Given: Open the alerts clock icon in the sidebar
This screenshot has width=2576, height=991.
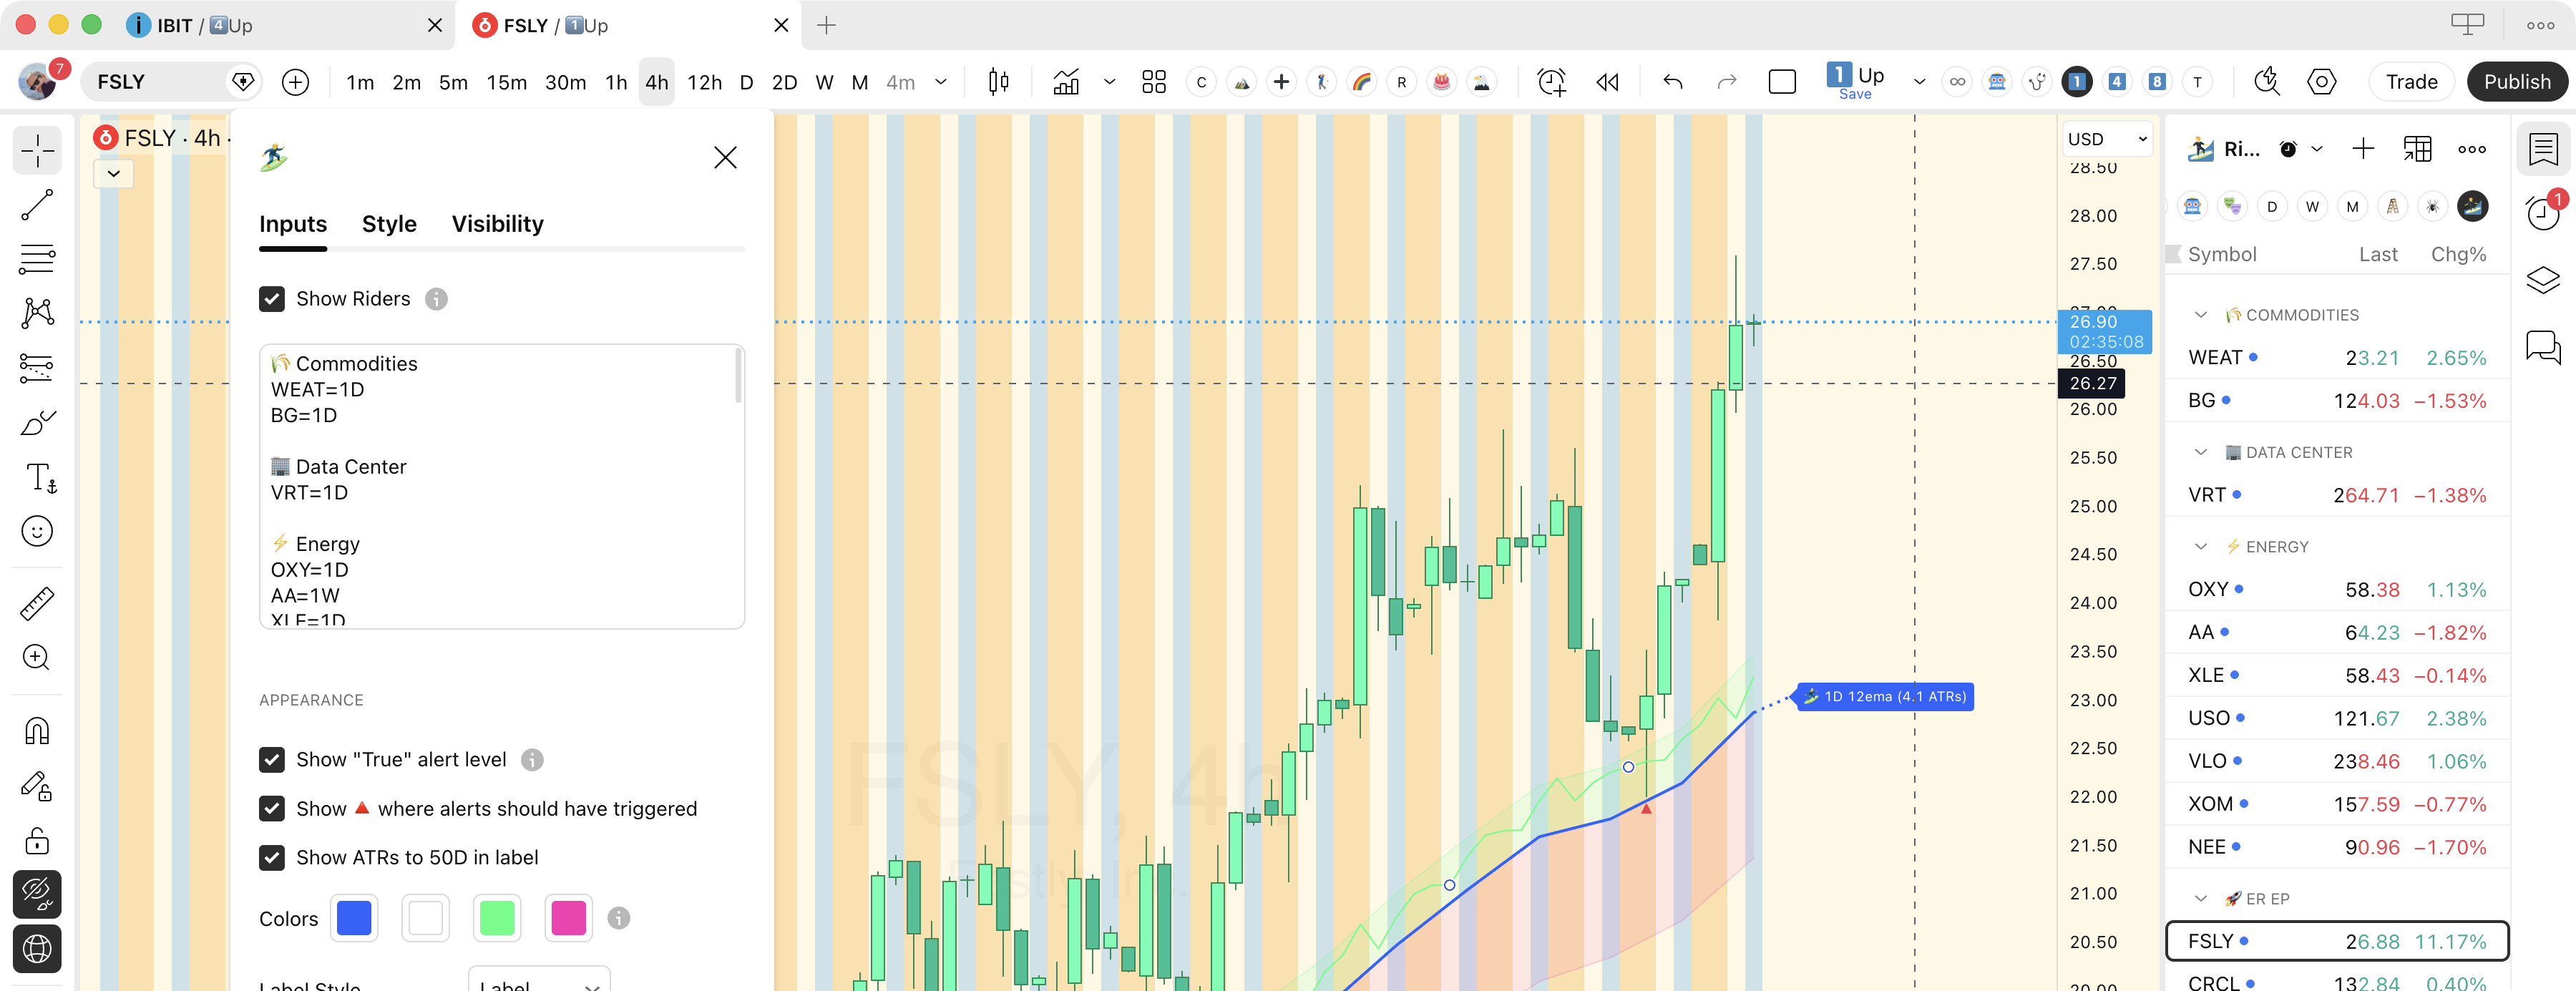Looking at the screenshot, I should tap(2542, 213).
